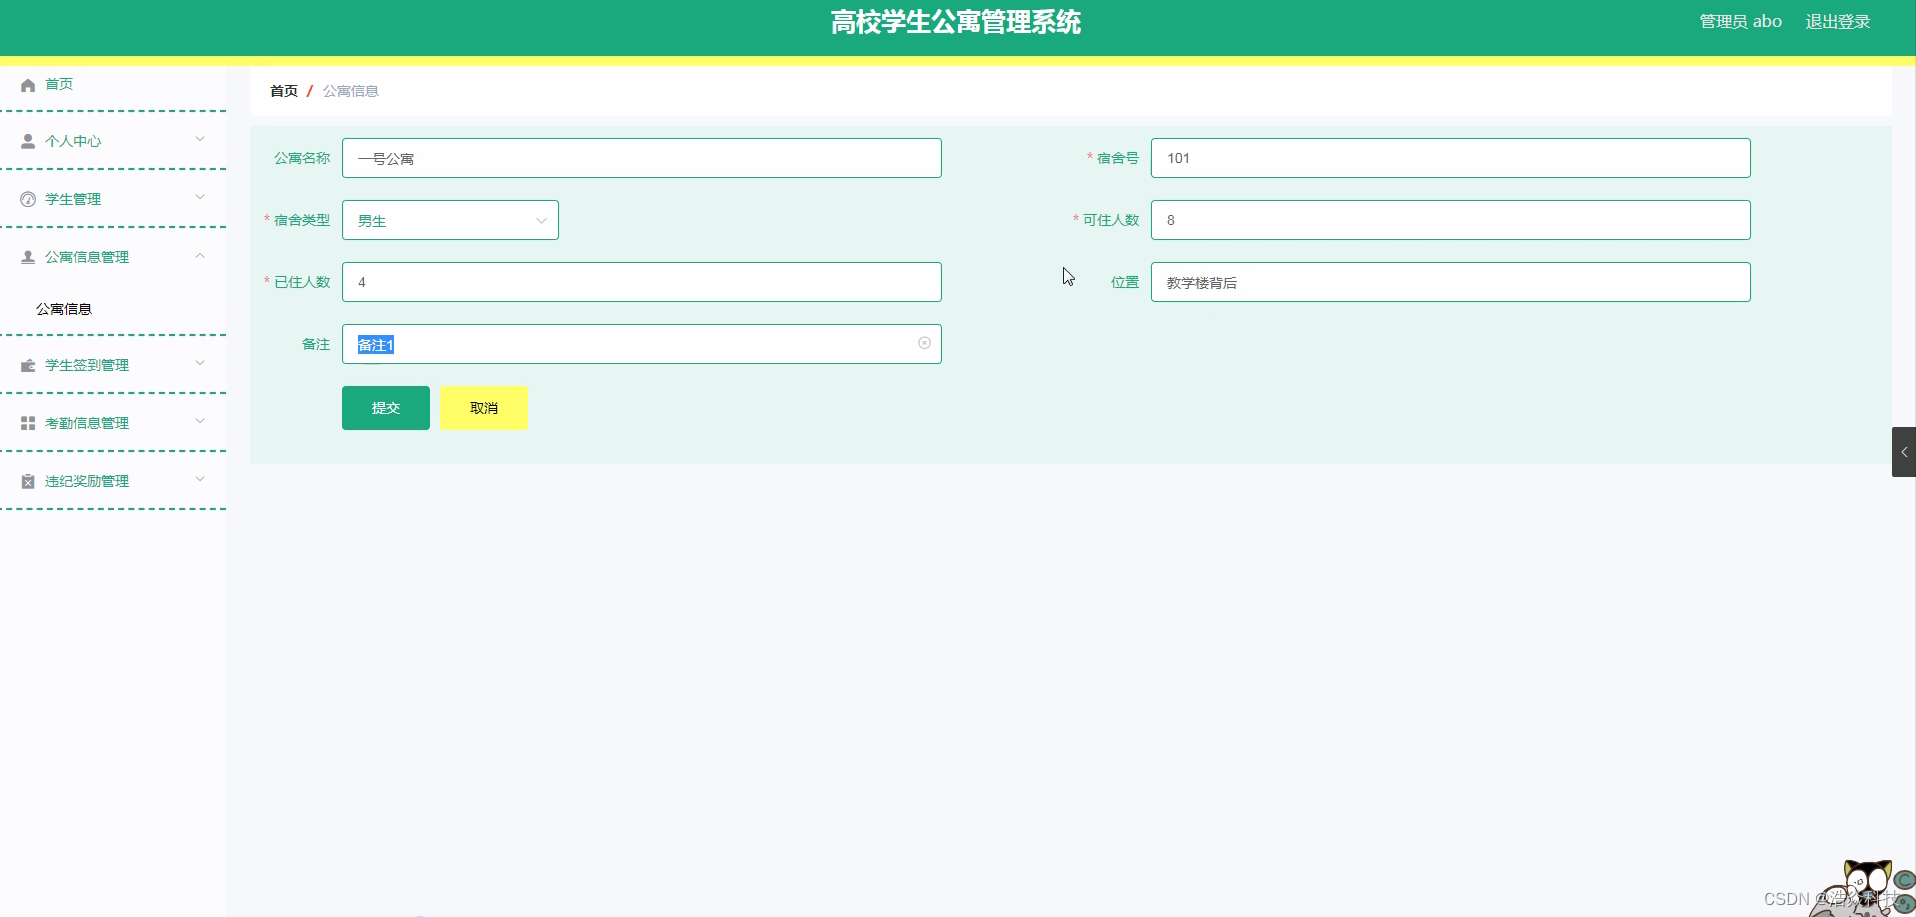This screenshot has height=917, width=1916.
Task: Expand the 违纪奖励管理 menu chevron
Action: (200, 480)
